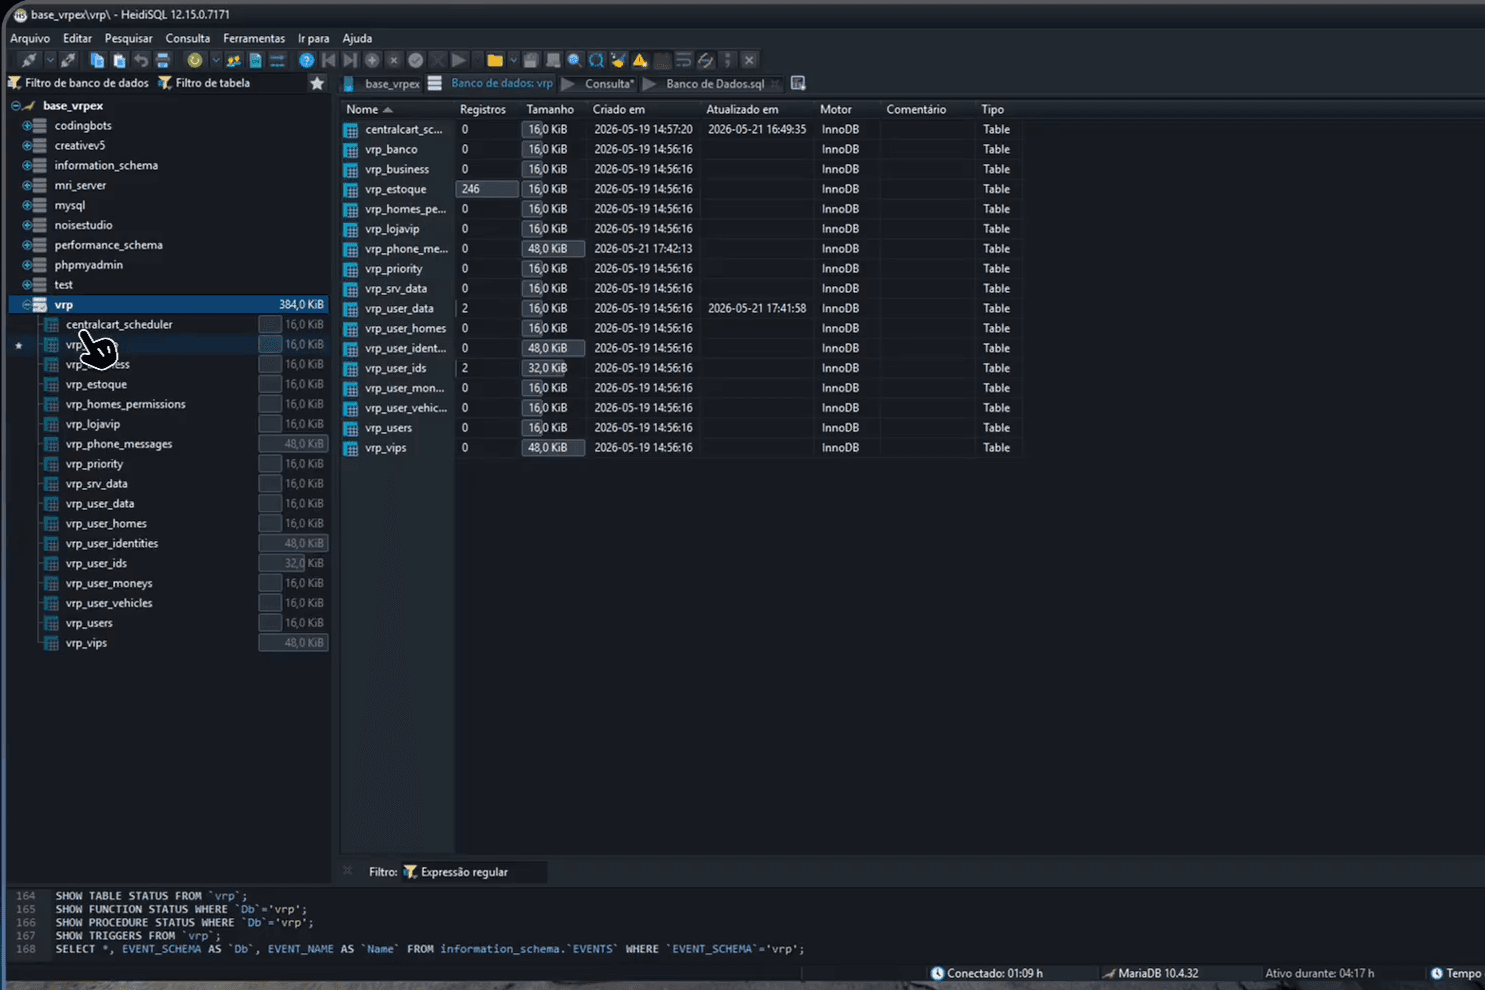Sort by the Criado em column header

[x=645, y=109]
